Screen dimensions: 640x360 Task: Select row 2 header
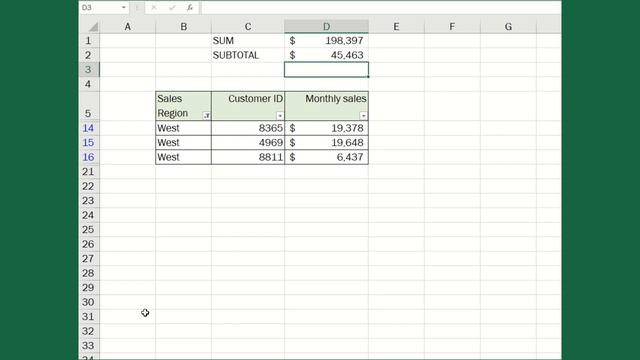89,55
